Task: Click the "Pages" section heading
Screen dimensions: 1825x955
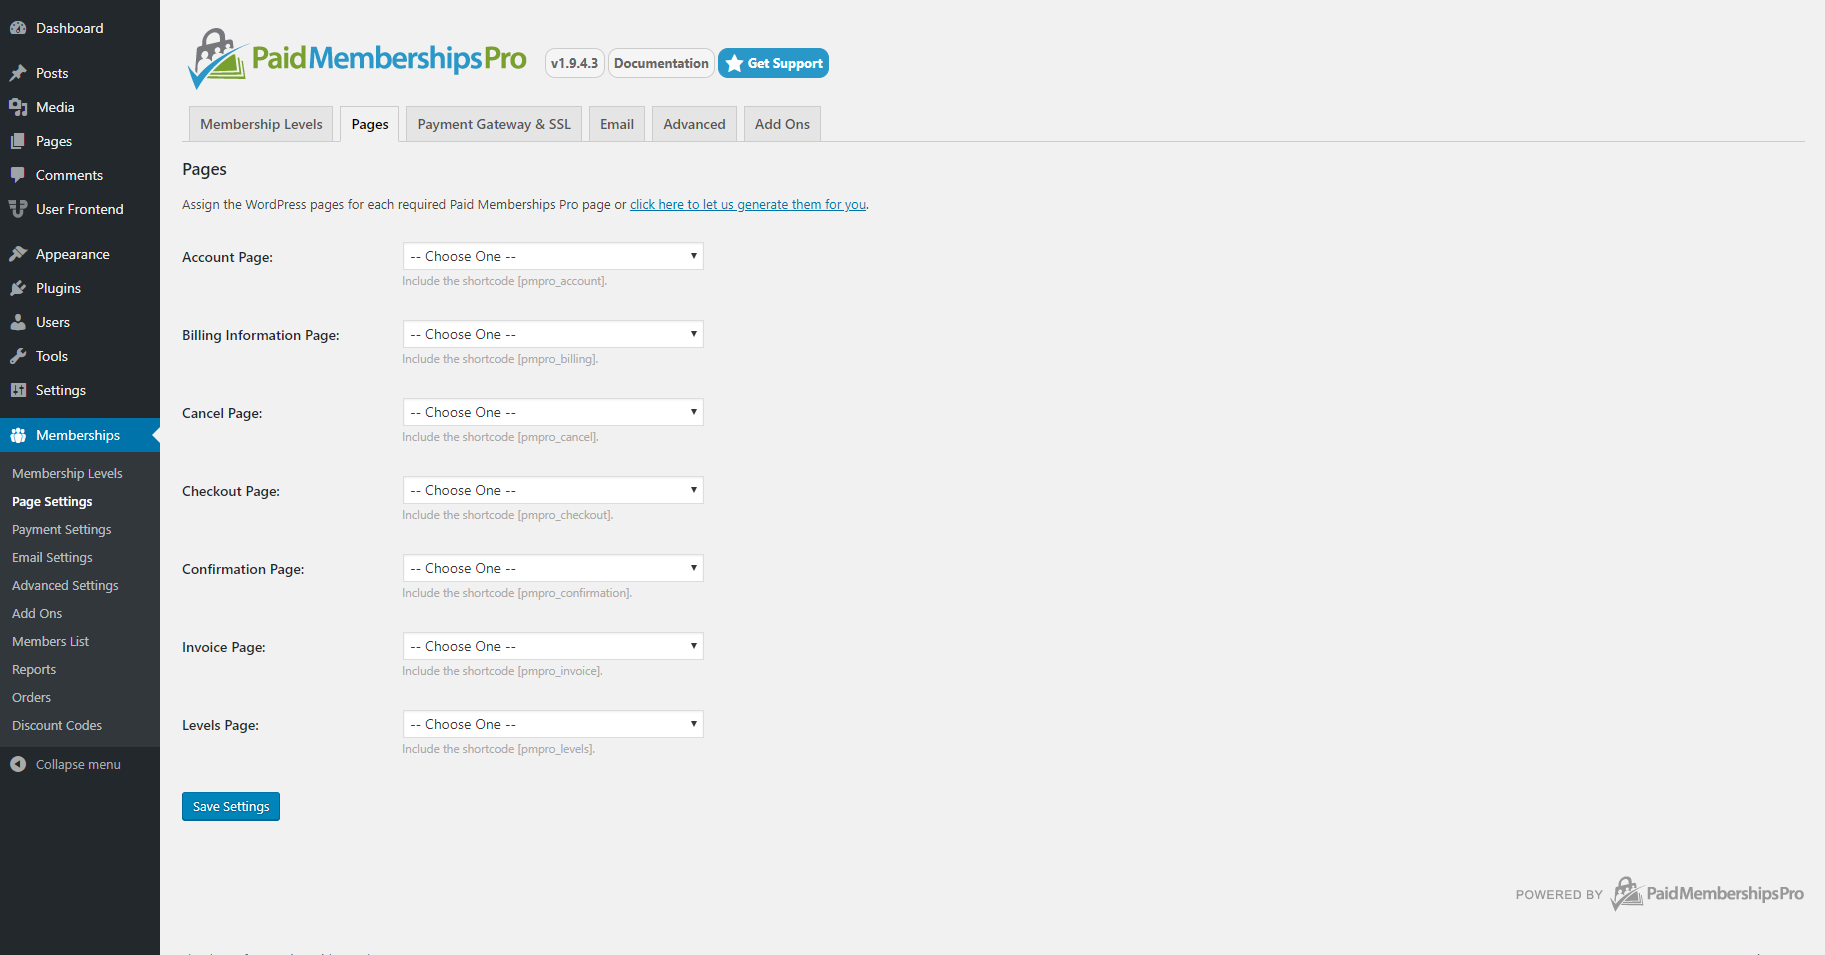Action: click(x=204, y=169)
